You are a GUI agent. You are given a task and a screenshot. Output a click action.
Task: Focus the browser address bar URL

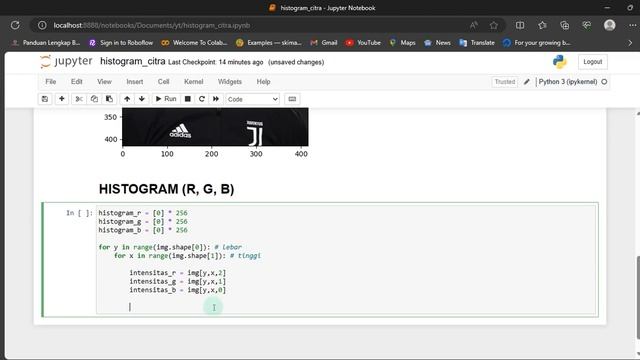point(152,25)
